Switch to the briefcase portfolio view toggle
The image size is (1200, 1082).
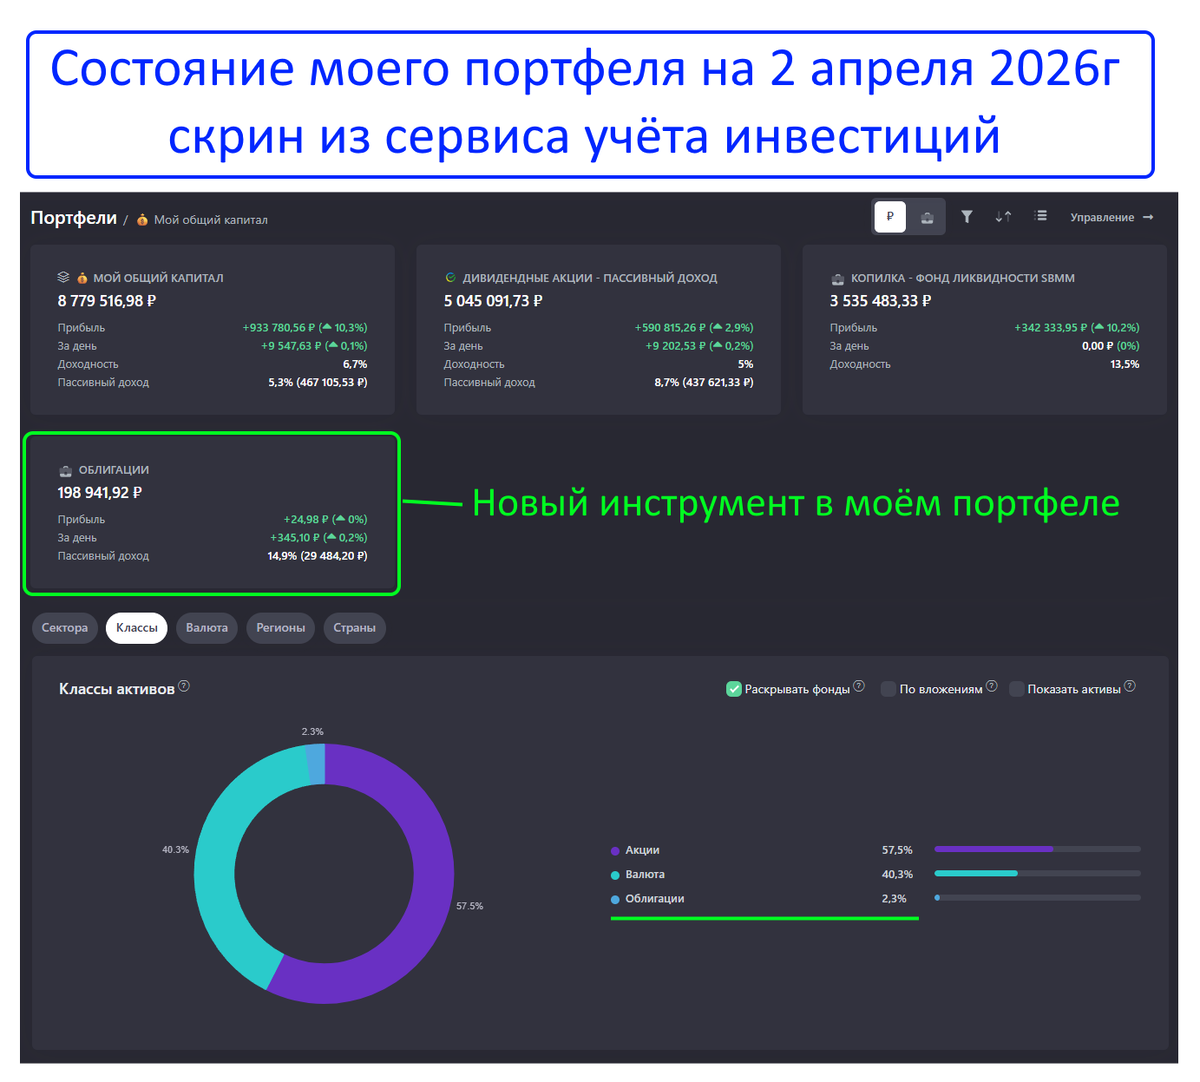(x=927, y=217)
